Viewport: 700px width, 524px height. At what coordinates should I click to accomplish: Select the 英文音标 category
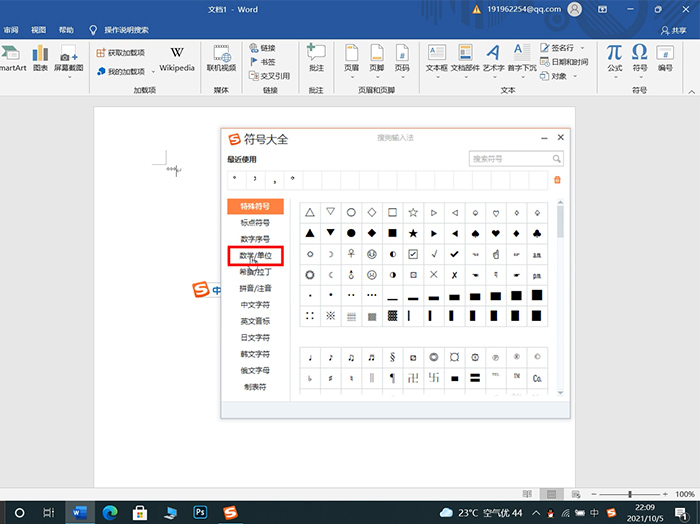coord(255,321)
